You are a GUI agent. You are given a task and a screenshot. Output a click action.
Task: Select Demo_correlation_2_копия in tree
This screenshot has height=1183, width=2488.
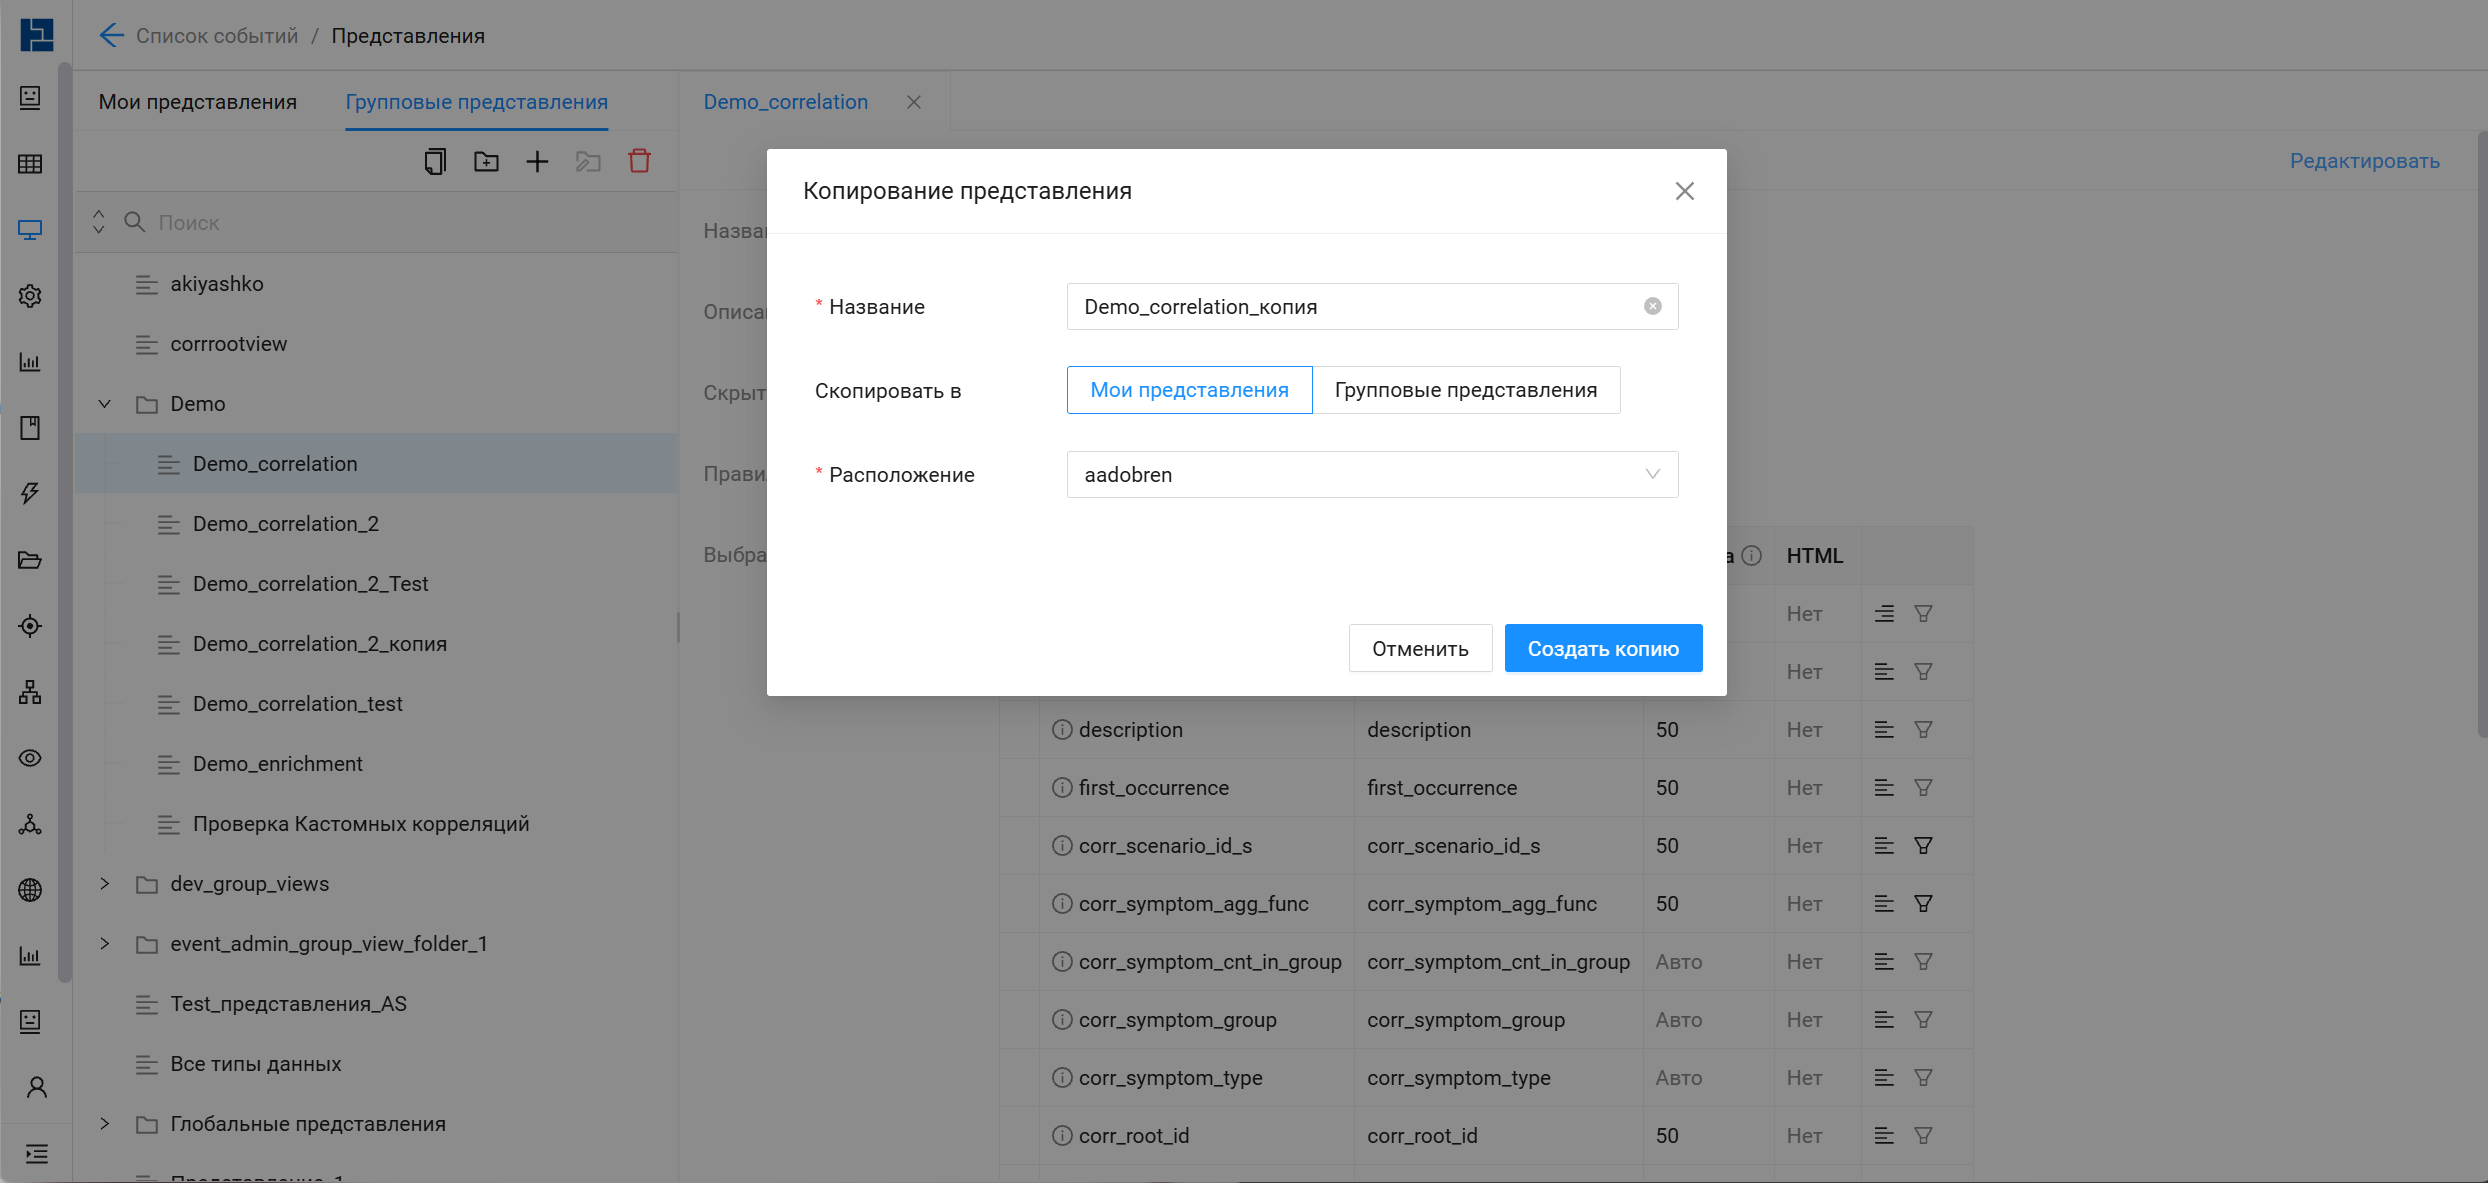(320, 644)
